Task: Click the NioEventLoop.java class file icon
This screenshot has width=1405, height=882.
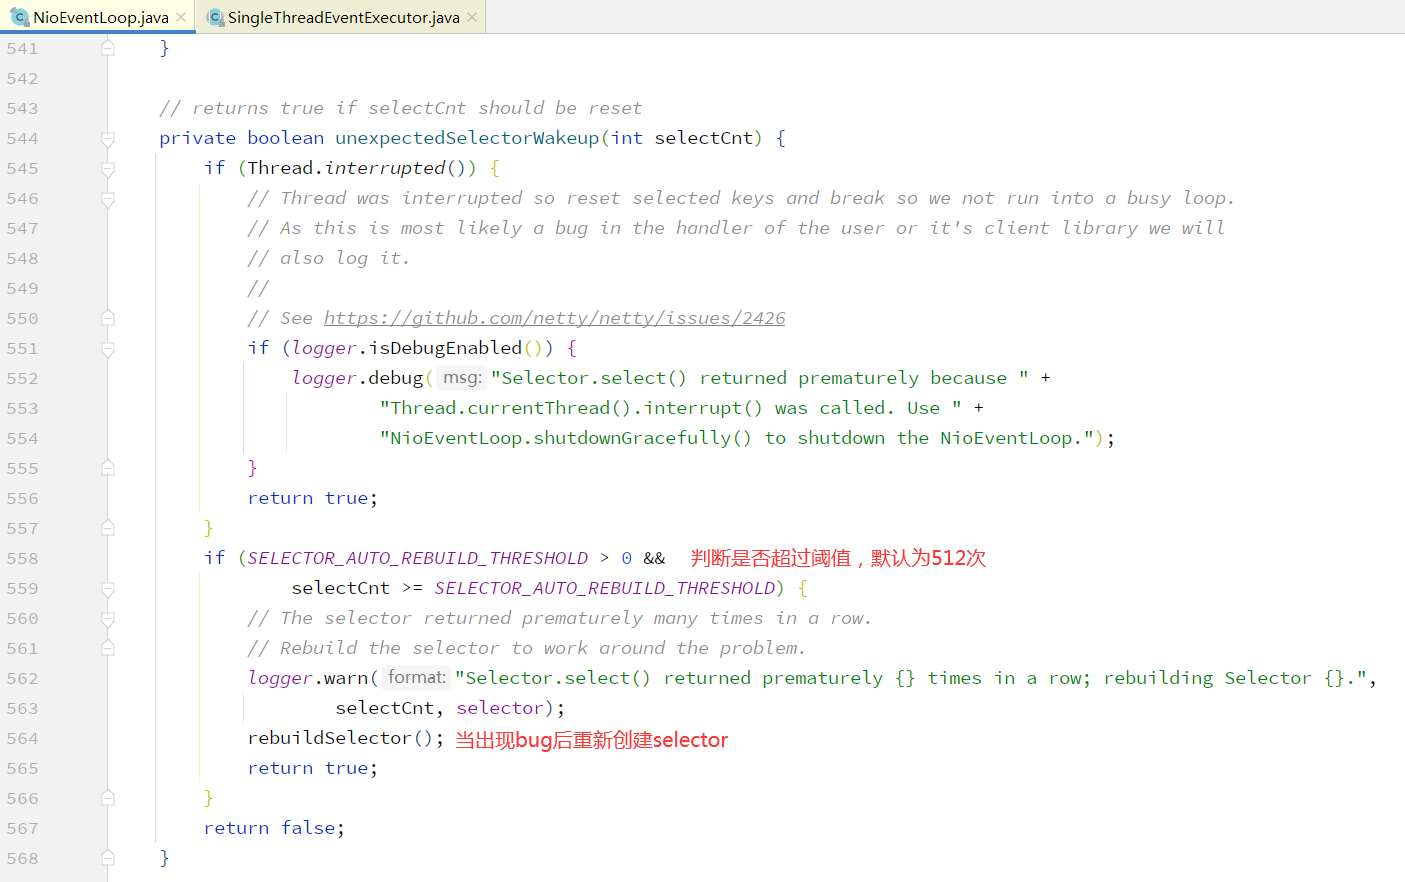Action: tap(19, 17)
